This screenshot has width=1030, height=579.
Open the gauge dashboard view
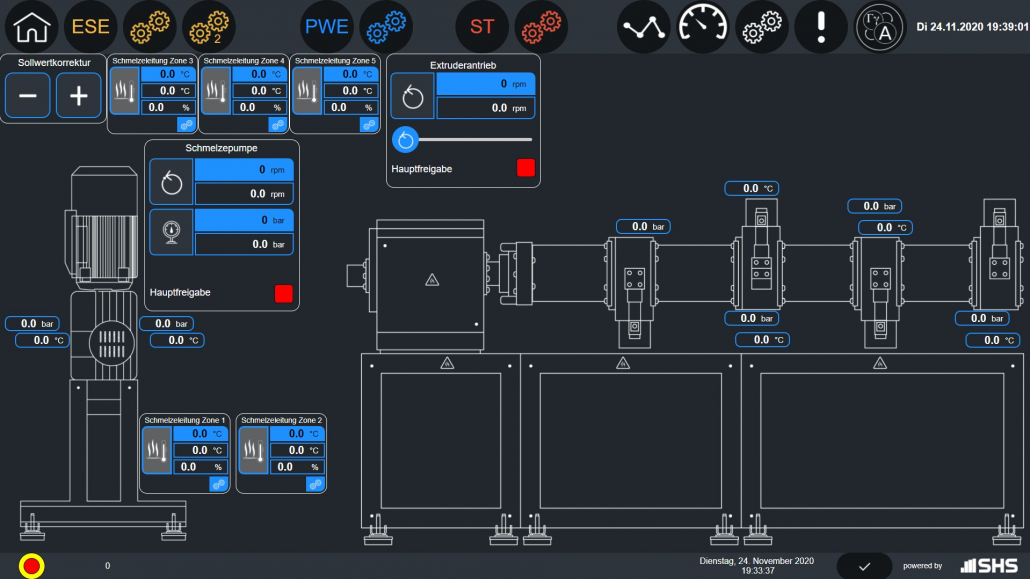(703, 27)
